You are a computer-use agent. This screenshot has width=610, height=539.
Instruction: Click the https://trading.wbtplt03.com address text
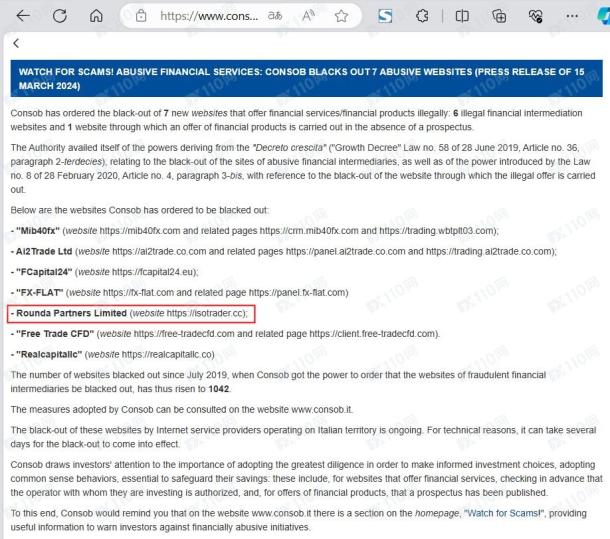pos(436,231)
